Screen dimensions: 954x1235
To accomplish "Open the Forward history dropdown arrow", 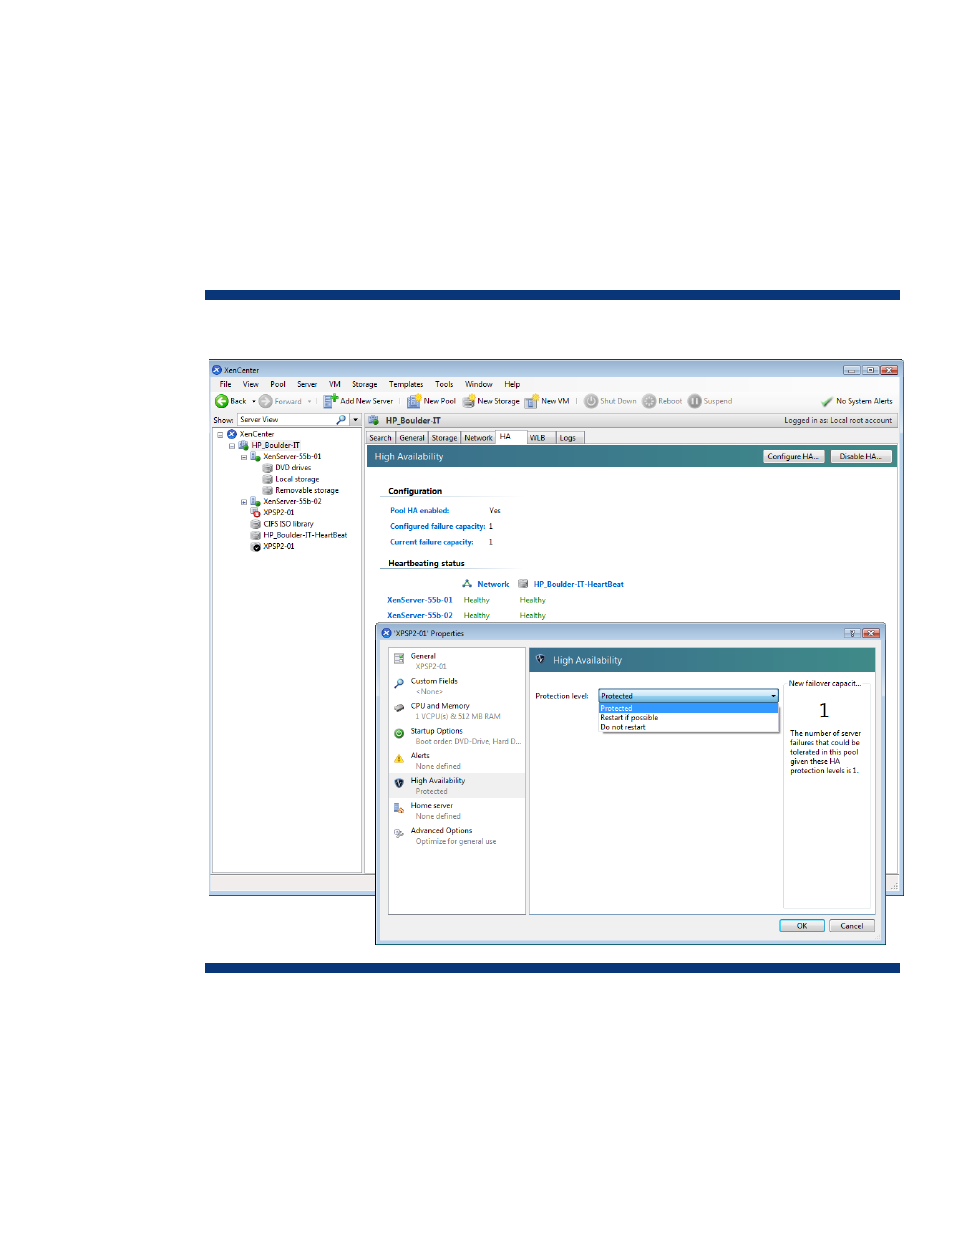I will [309, 401].
